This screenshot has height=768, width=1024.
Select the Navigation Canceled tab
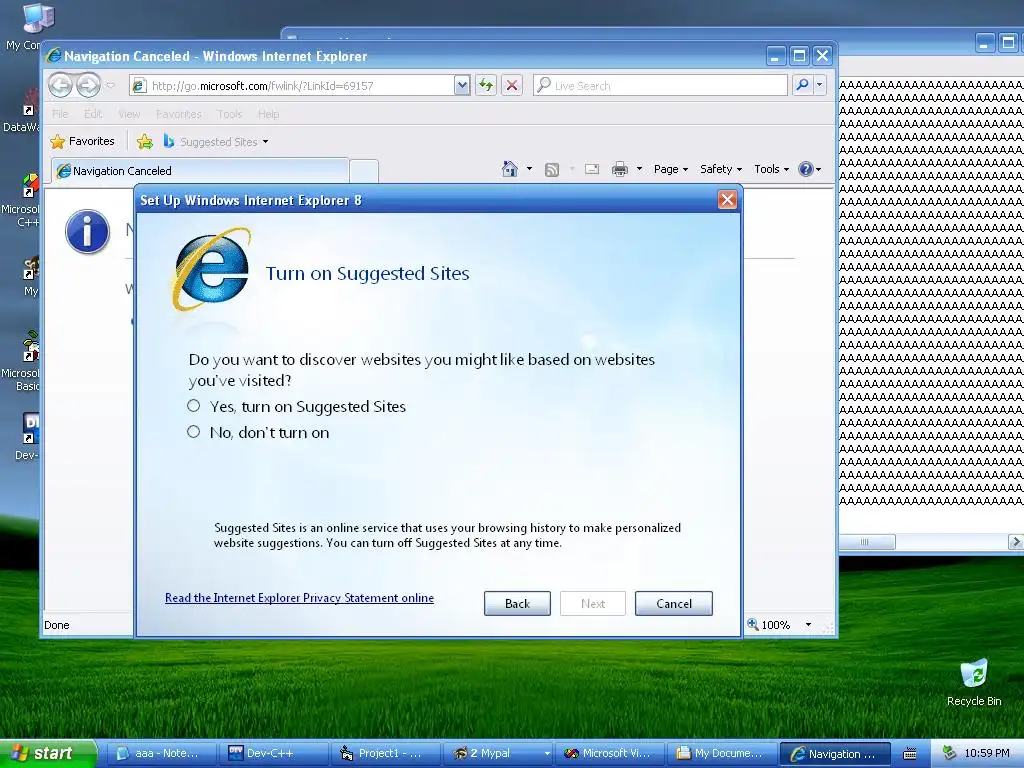tap(200, 171)
